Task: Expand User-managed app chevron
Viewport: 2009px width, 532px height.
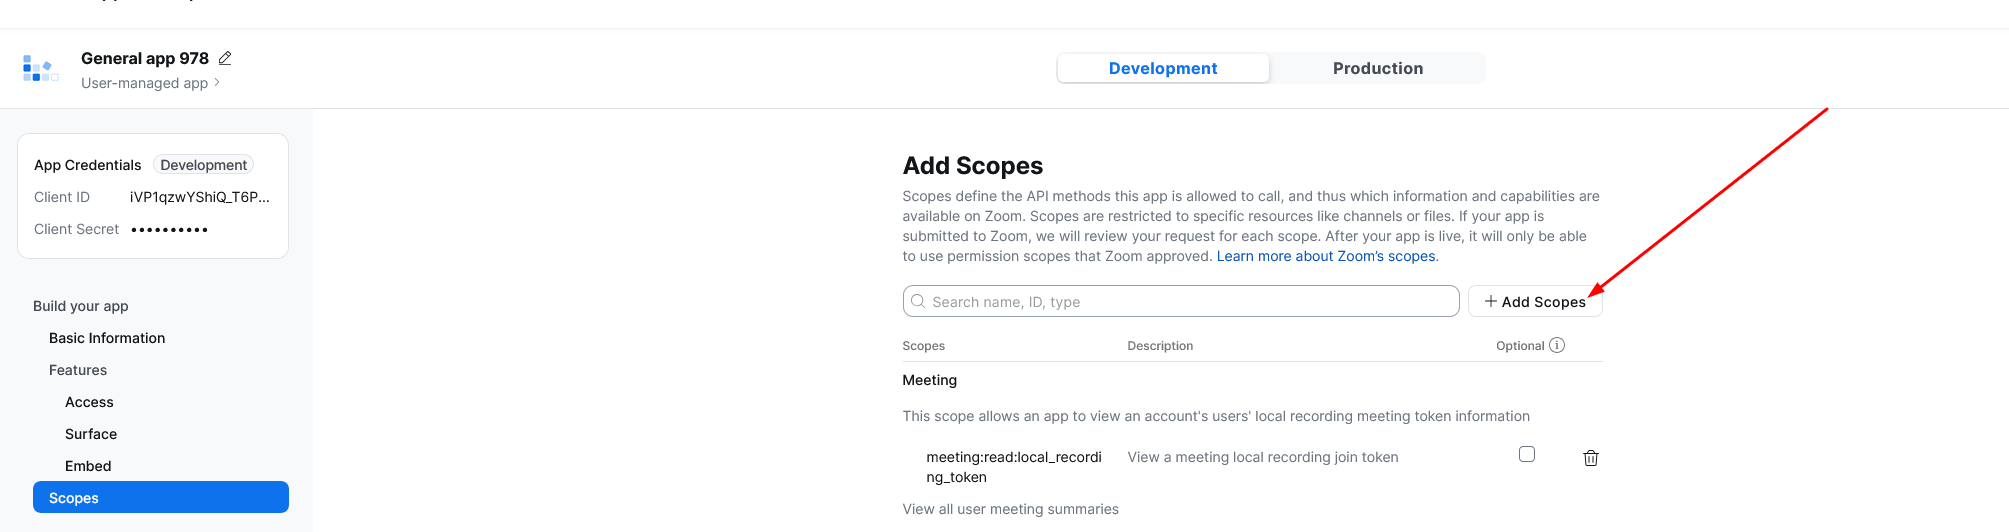Action: click(x=217, y=83)
